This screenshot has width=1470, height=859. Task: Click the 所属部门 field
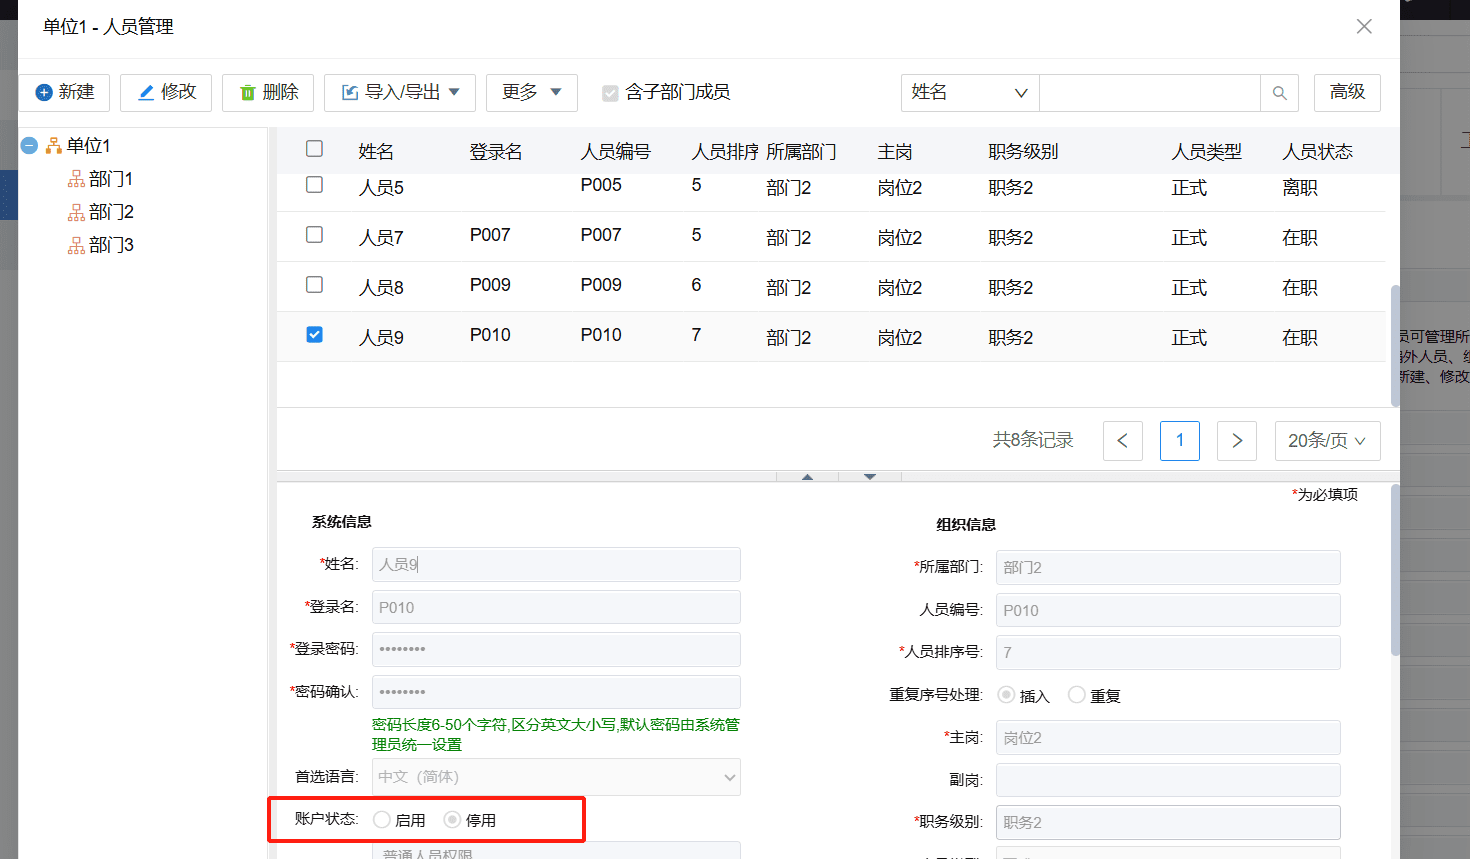coord(1168,567)
